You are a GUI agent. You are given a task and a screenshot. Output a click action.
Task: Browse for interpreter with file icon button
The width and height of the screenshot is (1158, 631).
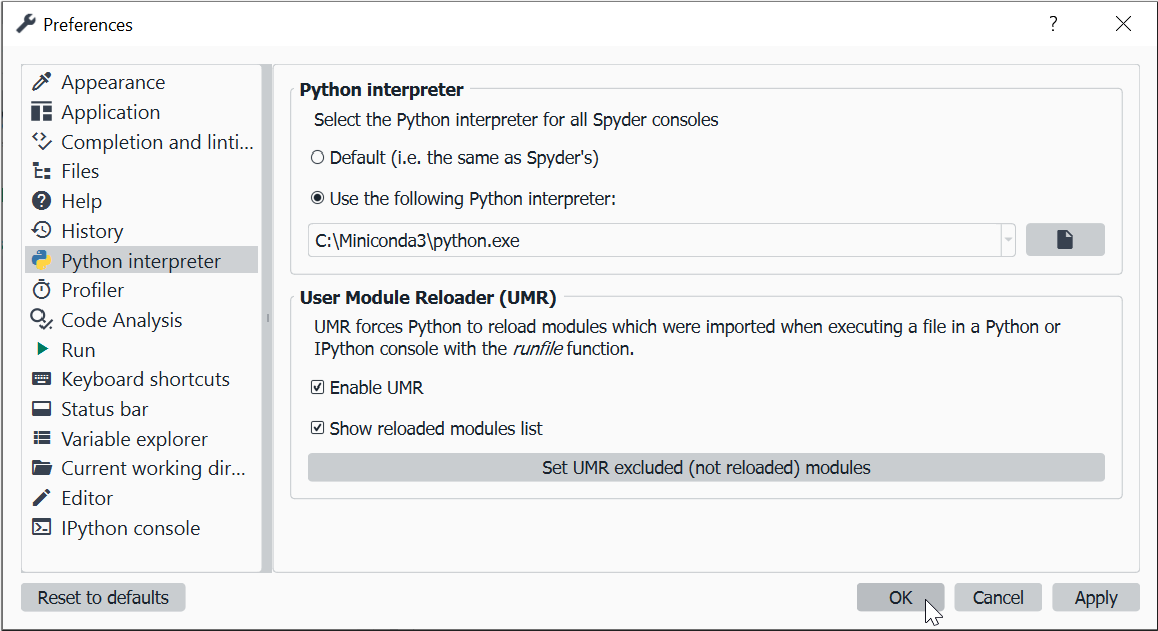click(x=1065, y=240)
